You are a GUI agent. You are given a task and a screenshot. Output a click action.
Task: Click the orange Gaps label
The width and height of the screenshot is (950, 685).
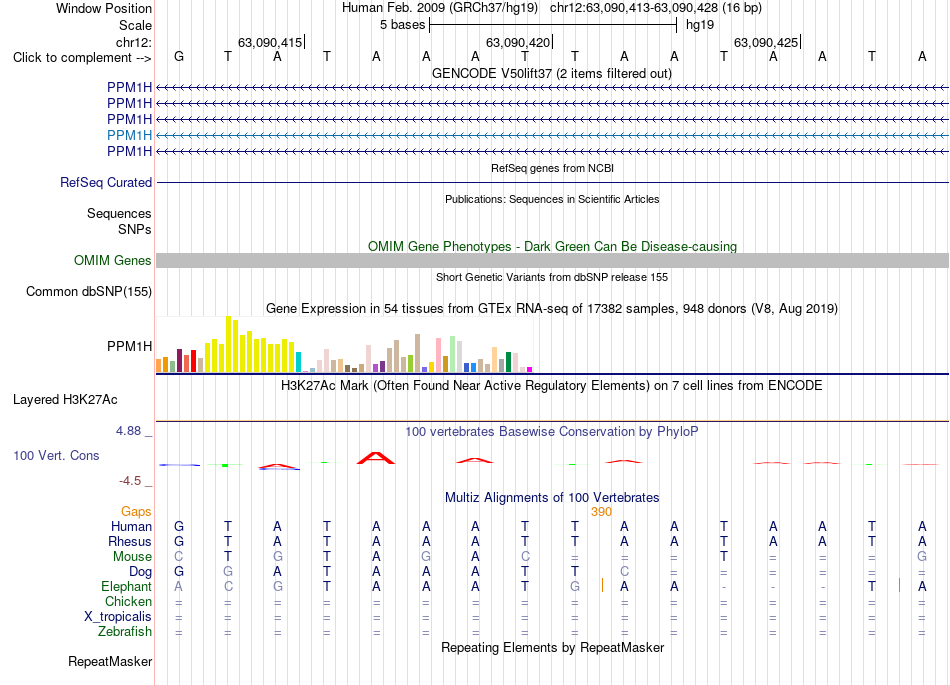click(136, 512)
